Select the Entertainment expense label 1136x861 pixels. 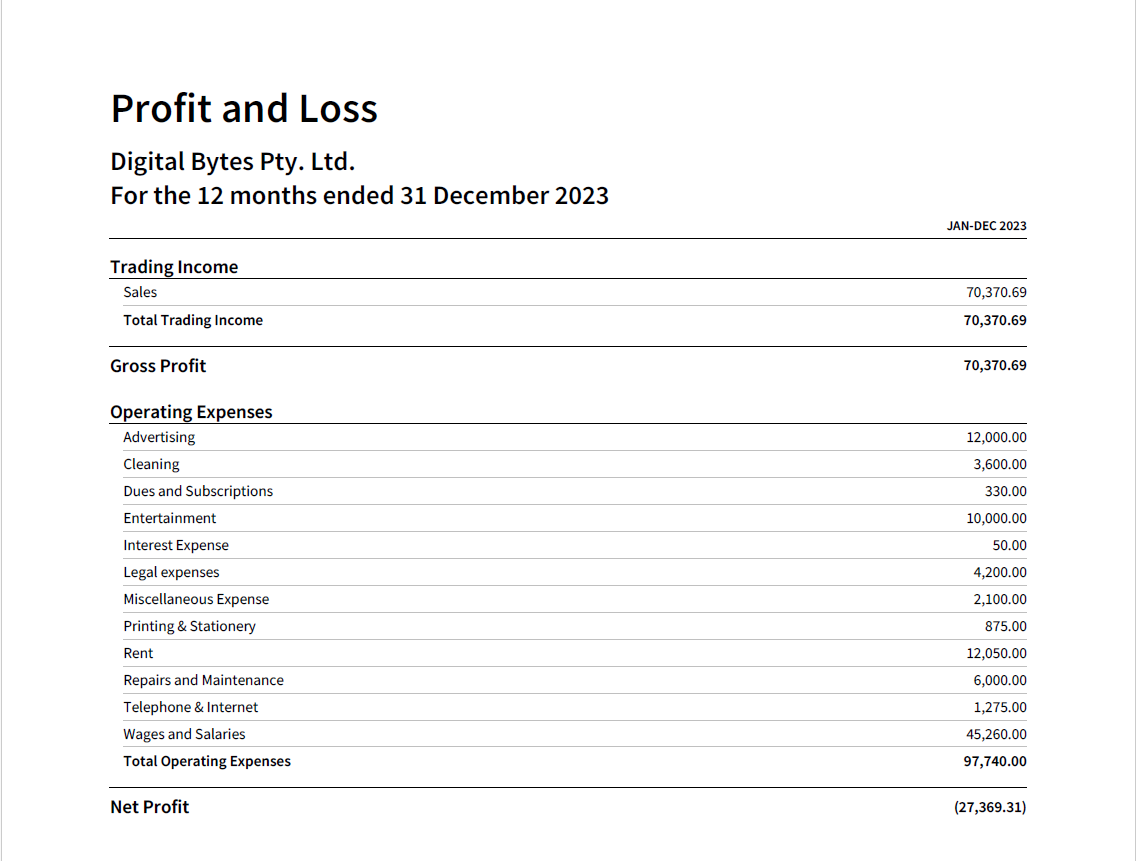pos(170,518)
